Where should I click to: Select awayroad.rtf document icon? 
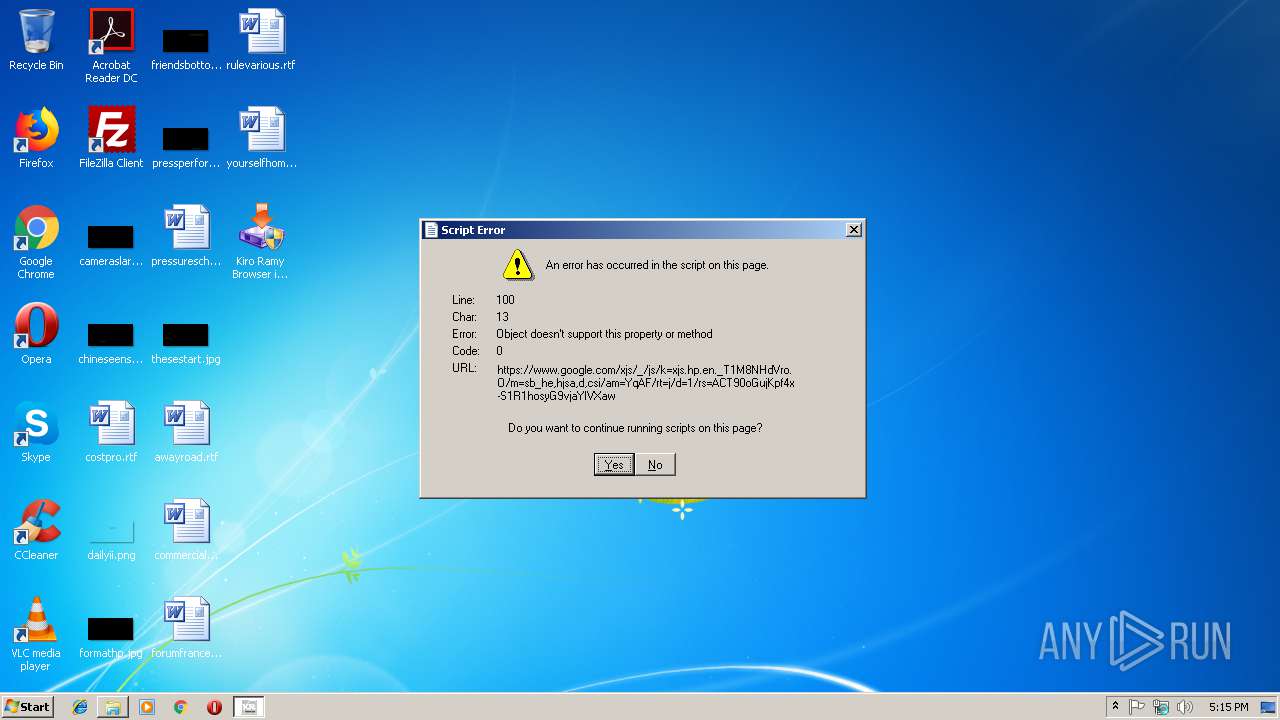click(x=186, y=433)
